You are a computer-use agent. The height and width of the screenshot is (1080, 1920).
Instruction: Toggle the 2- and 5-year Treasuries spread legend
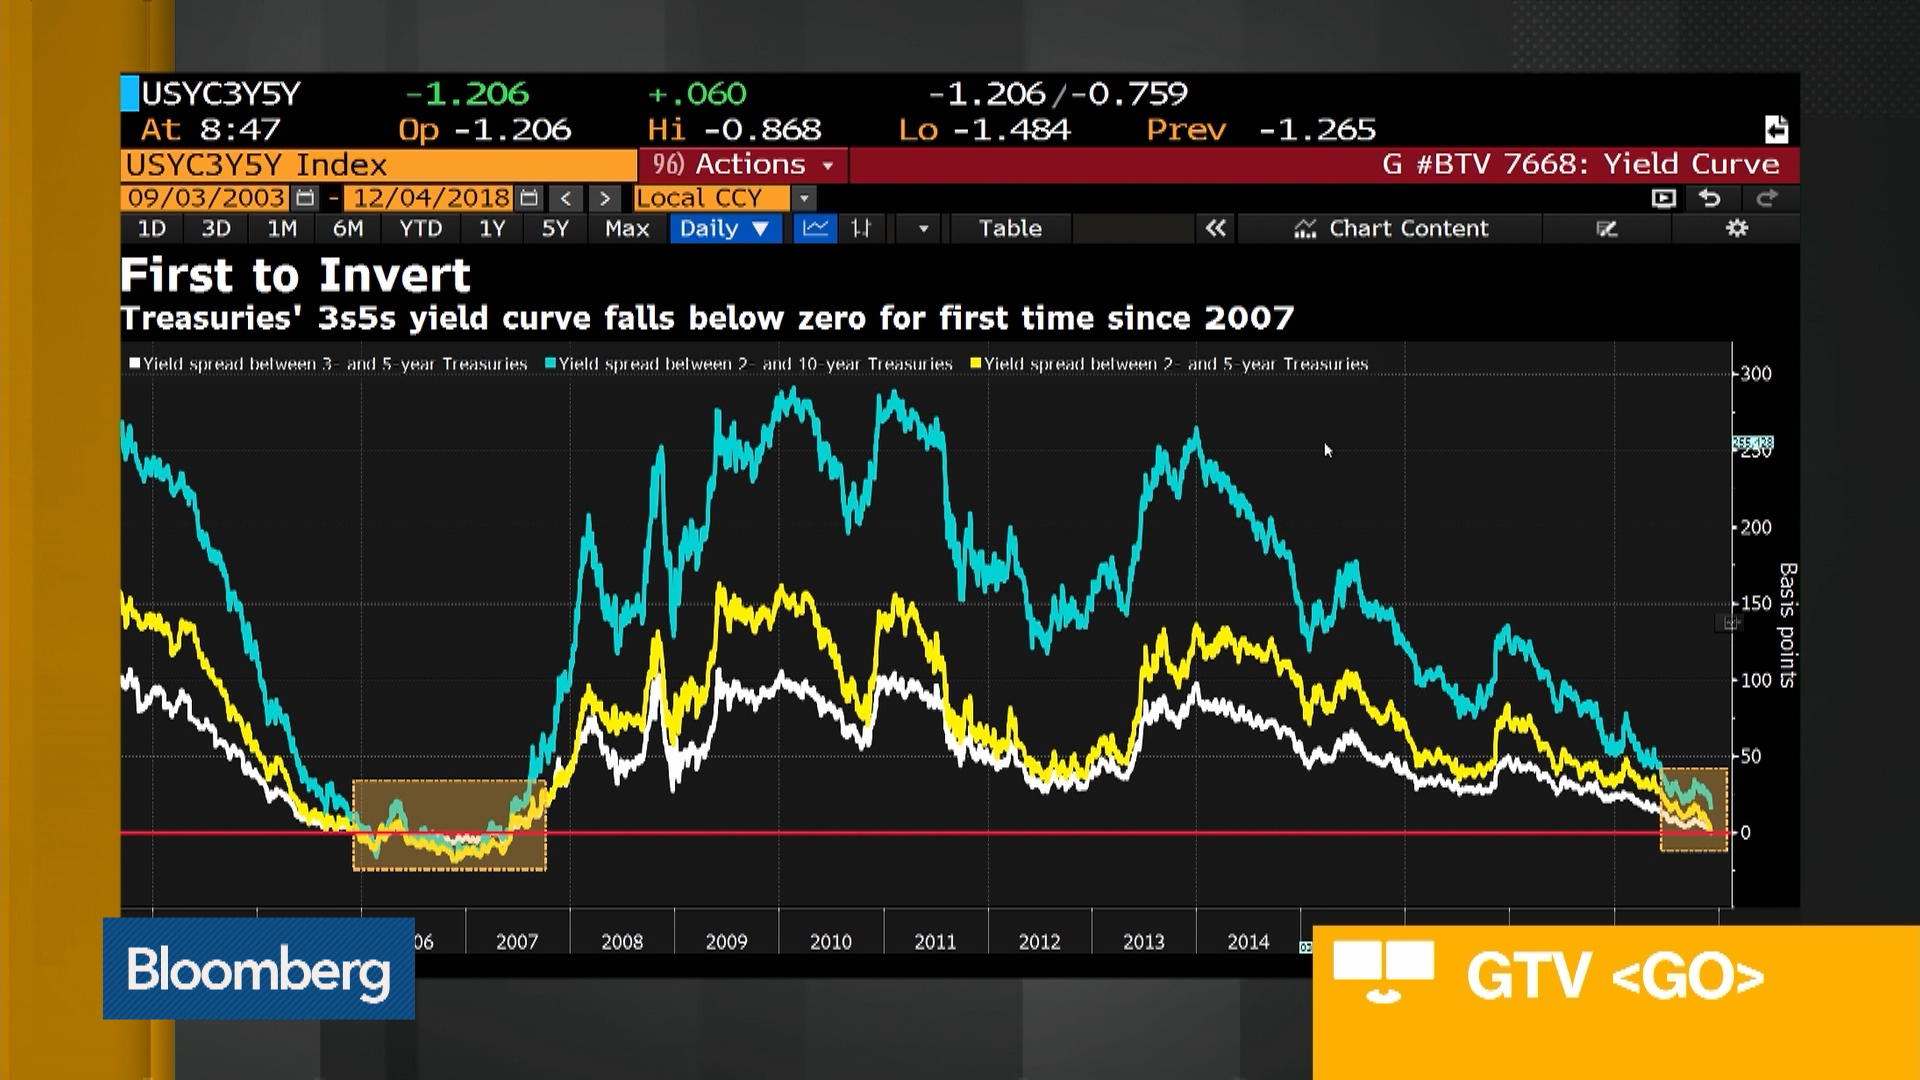tap(1175, 364)
